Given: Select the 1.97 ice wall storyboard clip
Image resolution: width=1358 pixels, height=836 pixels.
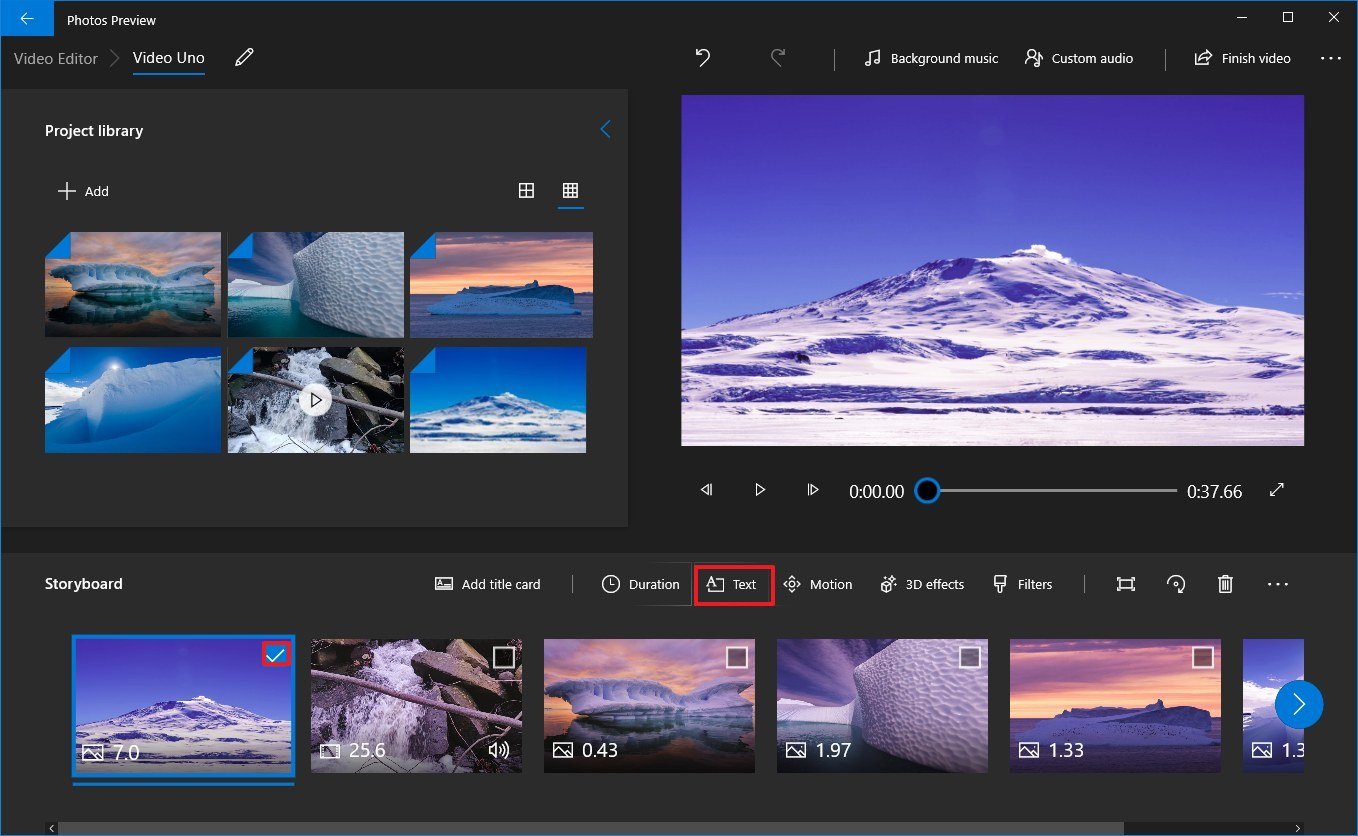Looking at the screenshot, I should coord(882,706).
